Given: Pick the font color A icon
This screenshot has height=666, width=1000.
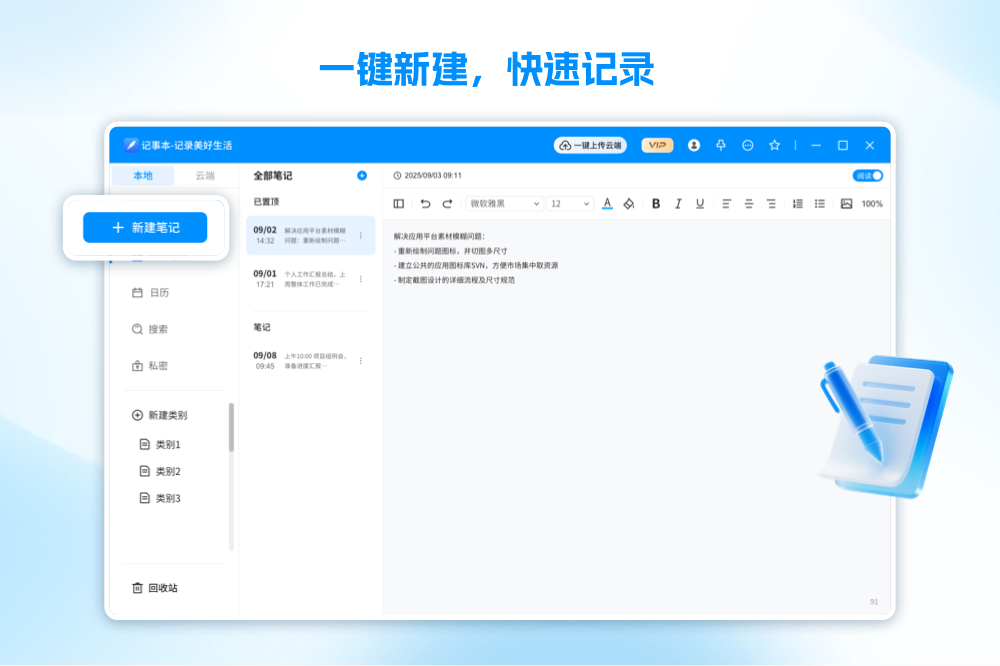Looking at the screenshot, I should (607, 204).
